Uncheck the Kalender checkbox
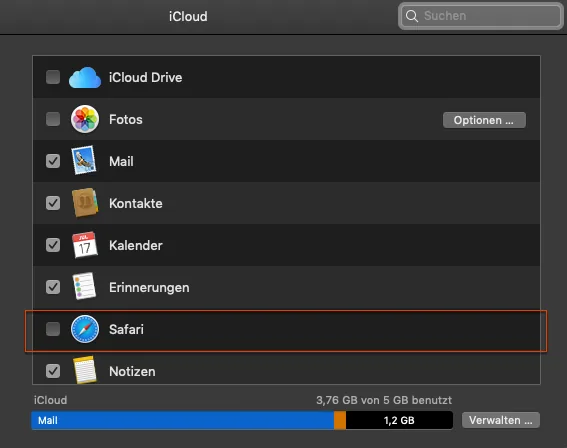 click(53, 245)
